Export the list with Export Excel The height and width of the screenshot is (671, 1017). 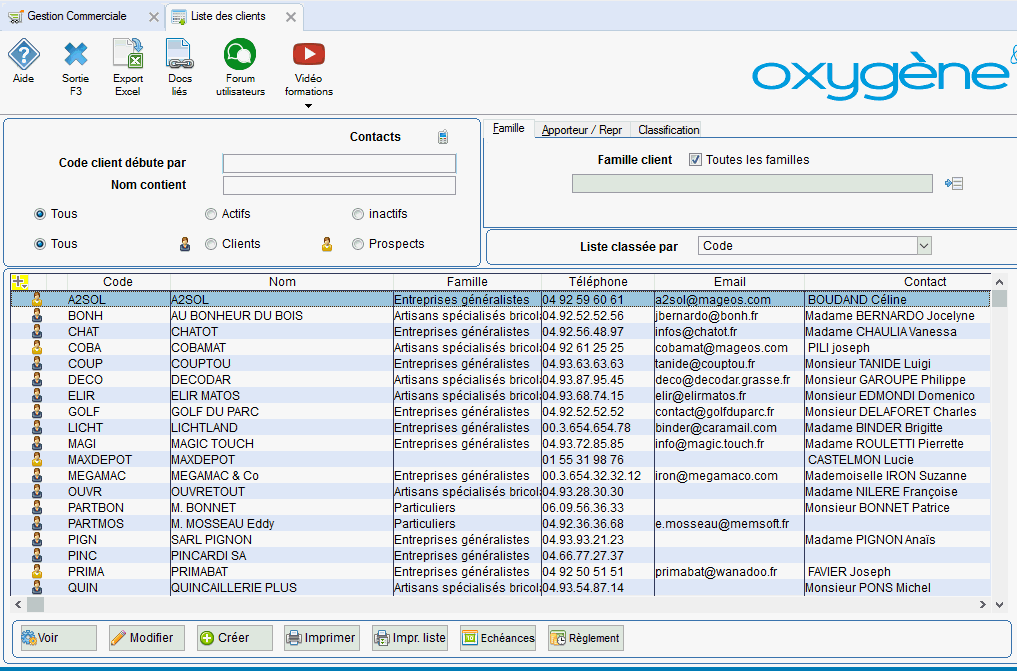coord(128,54)
